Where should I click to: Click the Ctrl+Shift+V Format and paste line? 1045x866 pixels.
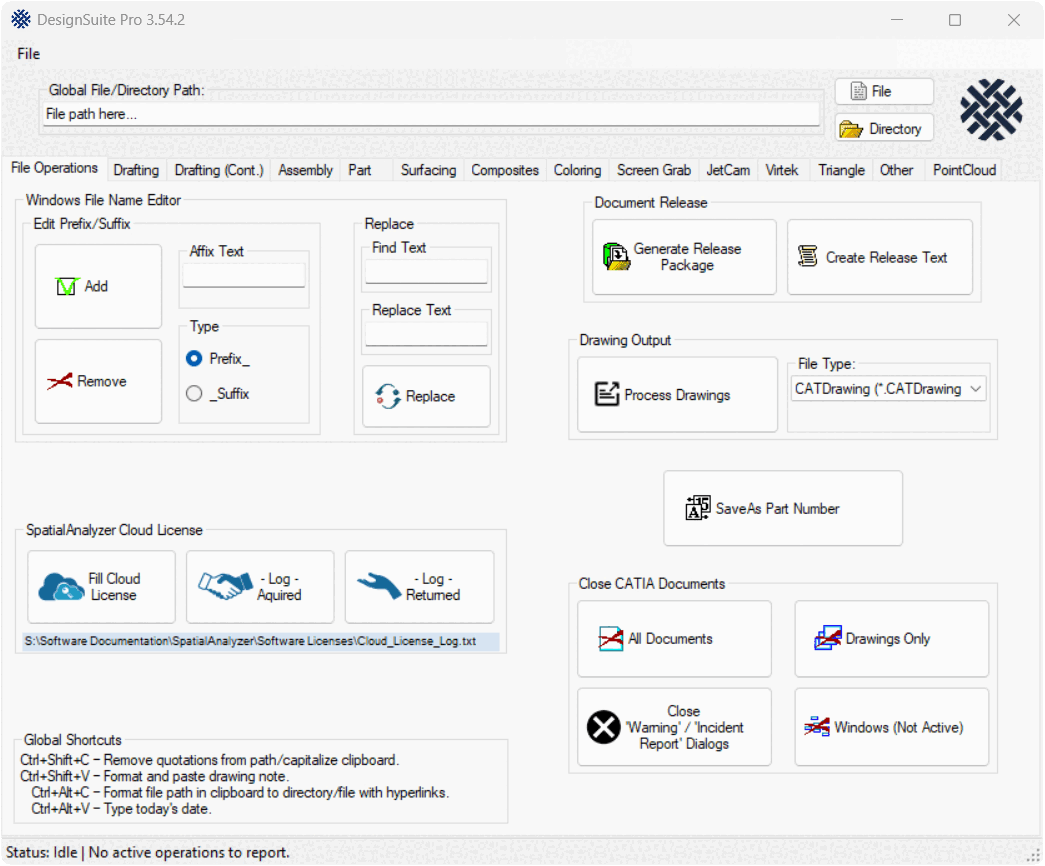click(154, 776)
